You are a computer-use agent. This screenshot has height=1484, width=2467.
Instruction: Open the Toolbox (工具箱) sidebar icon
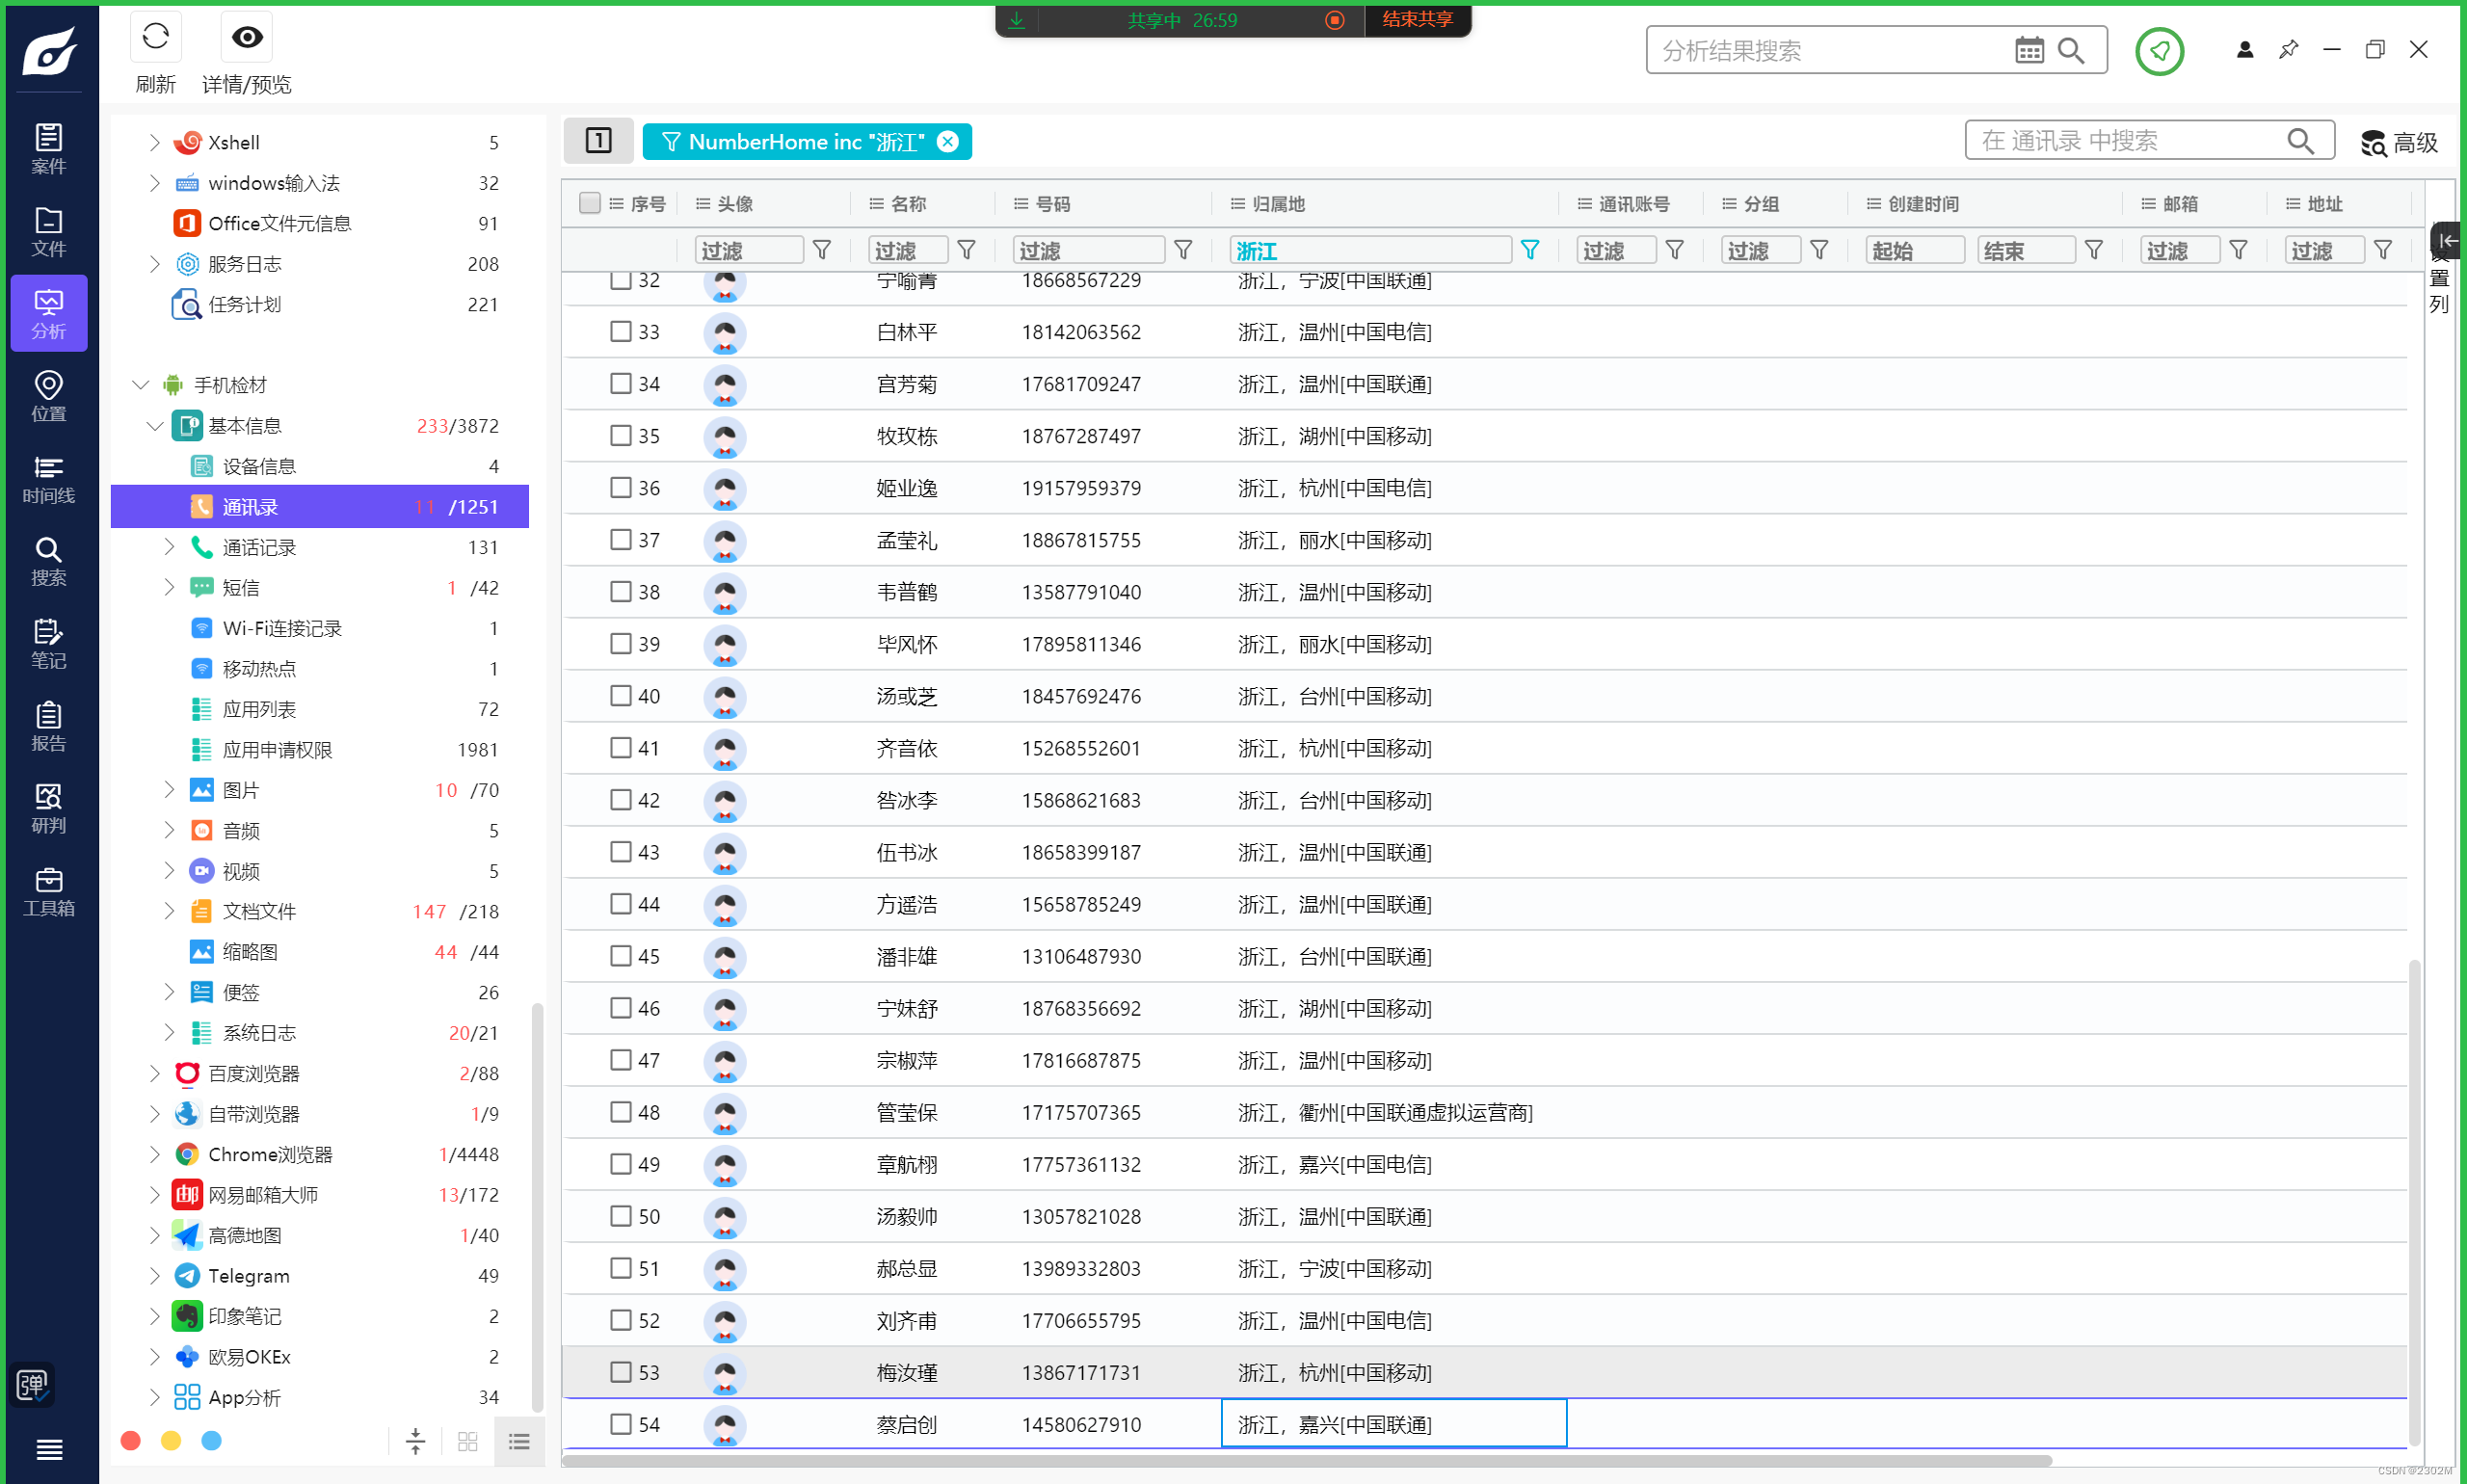coord(48,891)
